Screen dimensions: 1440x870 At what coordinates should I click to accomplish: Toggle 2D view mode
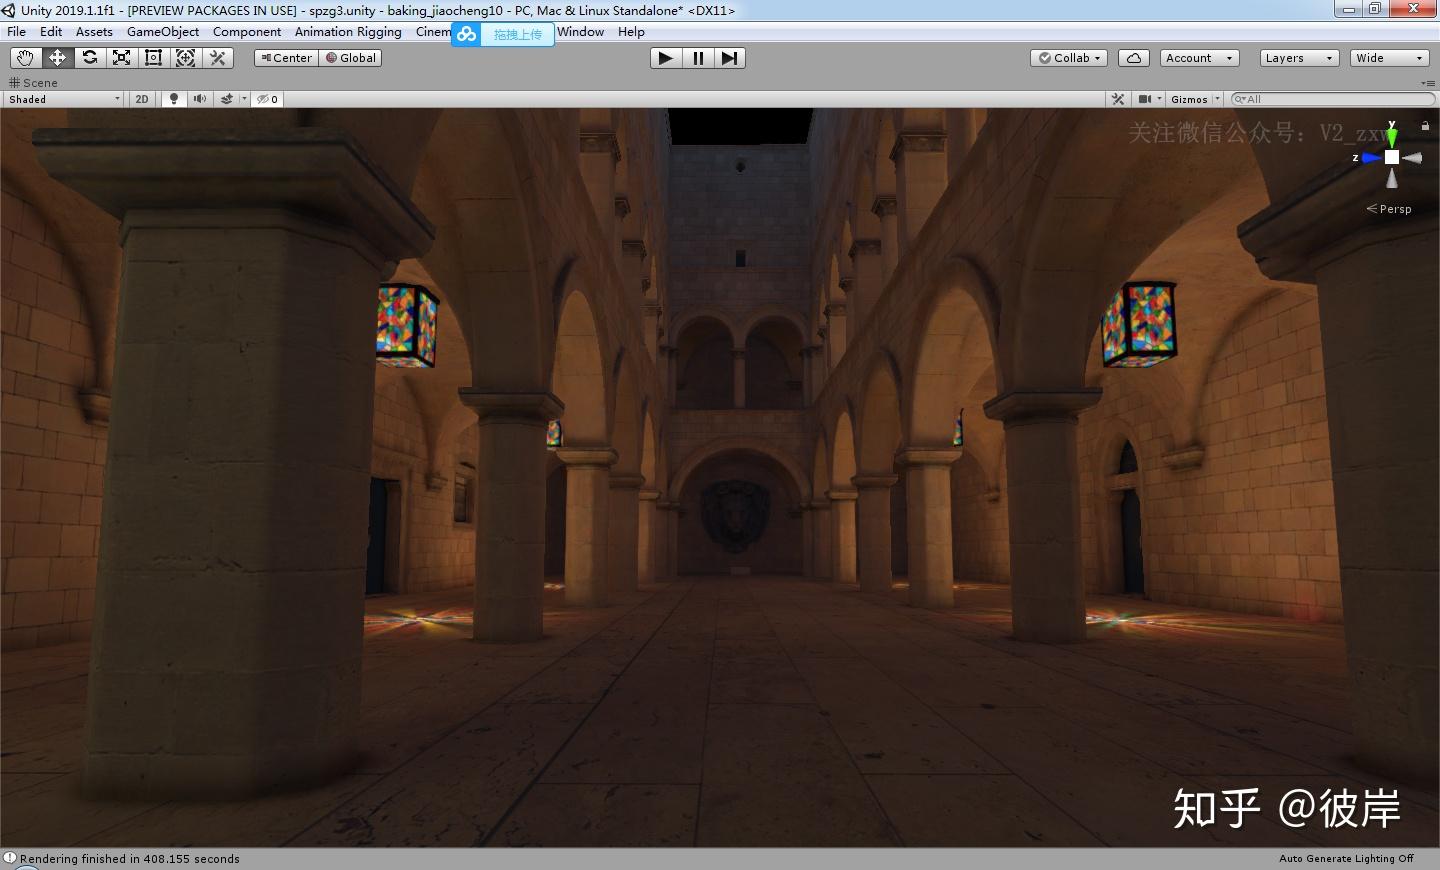(x=142, y=99)
